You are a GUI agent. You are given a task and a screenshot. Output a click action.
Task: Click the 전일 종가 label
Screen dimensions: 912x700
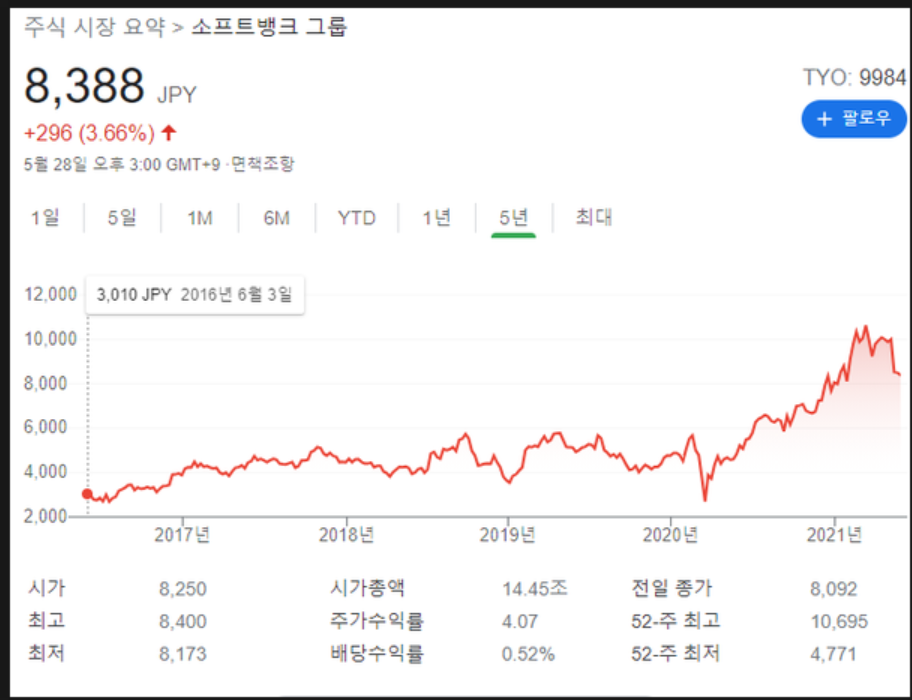(x=672, y=588)
